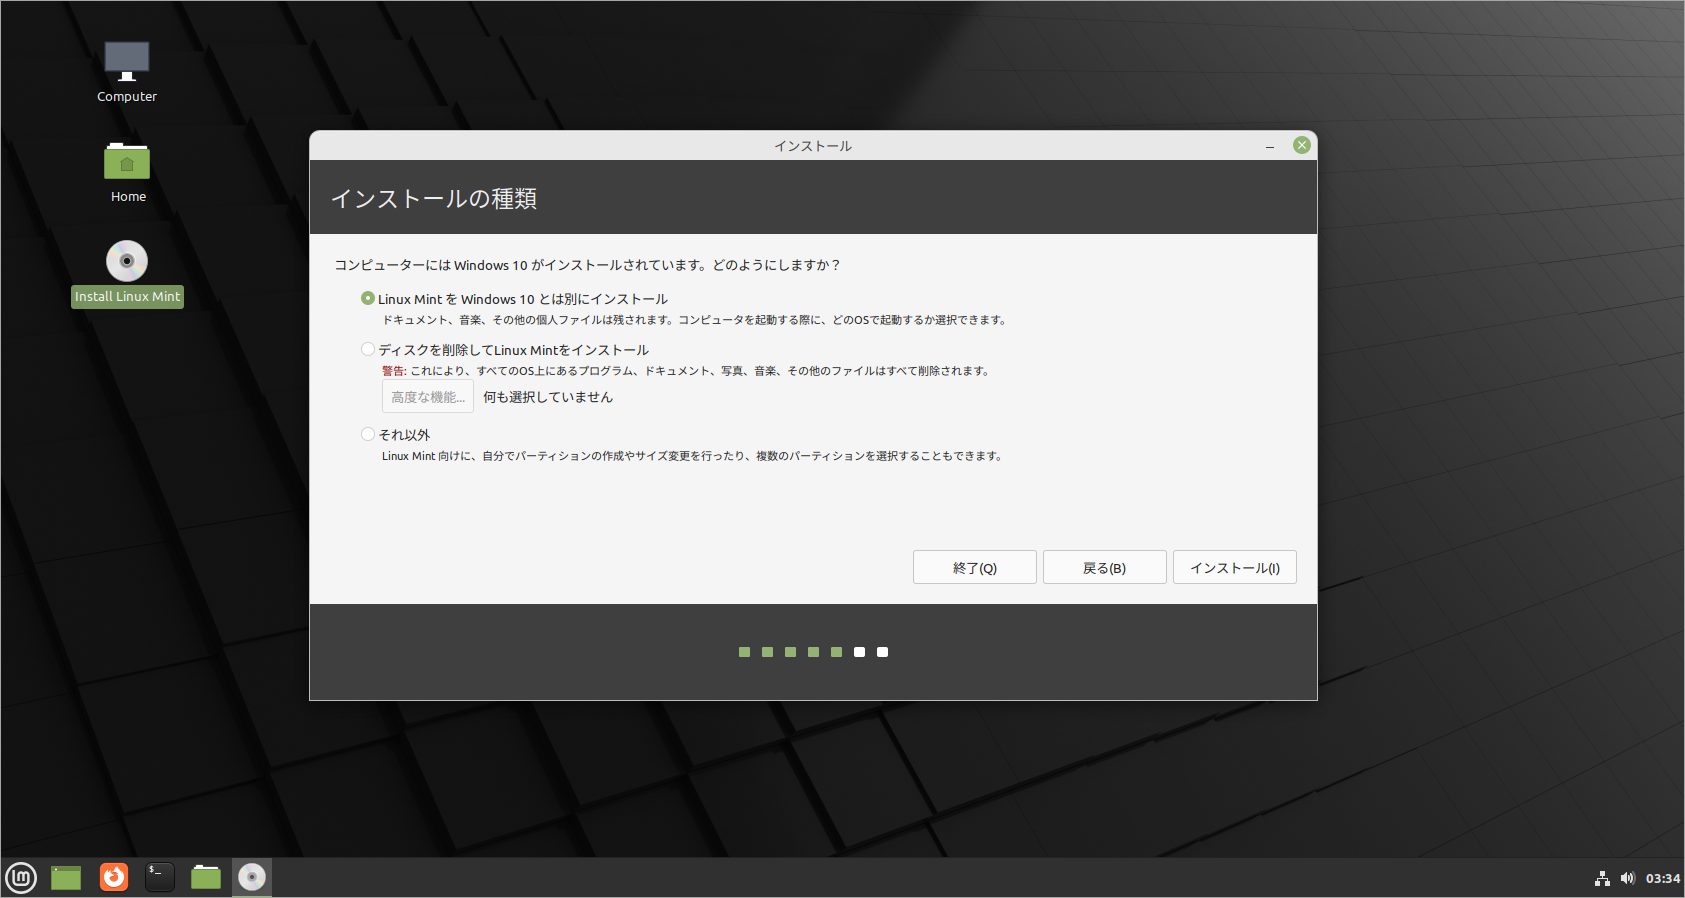Open the Linux Mint start menu

[21, 878]
